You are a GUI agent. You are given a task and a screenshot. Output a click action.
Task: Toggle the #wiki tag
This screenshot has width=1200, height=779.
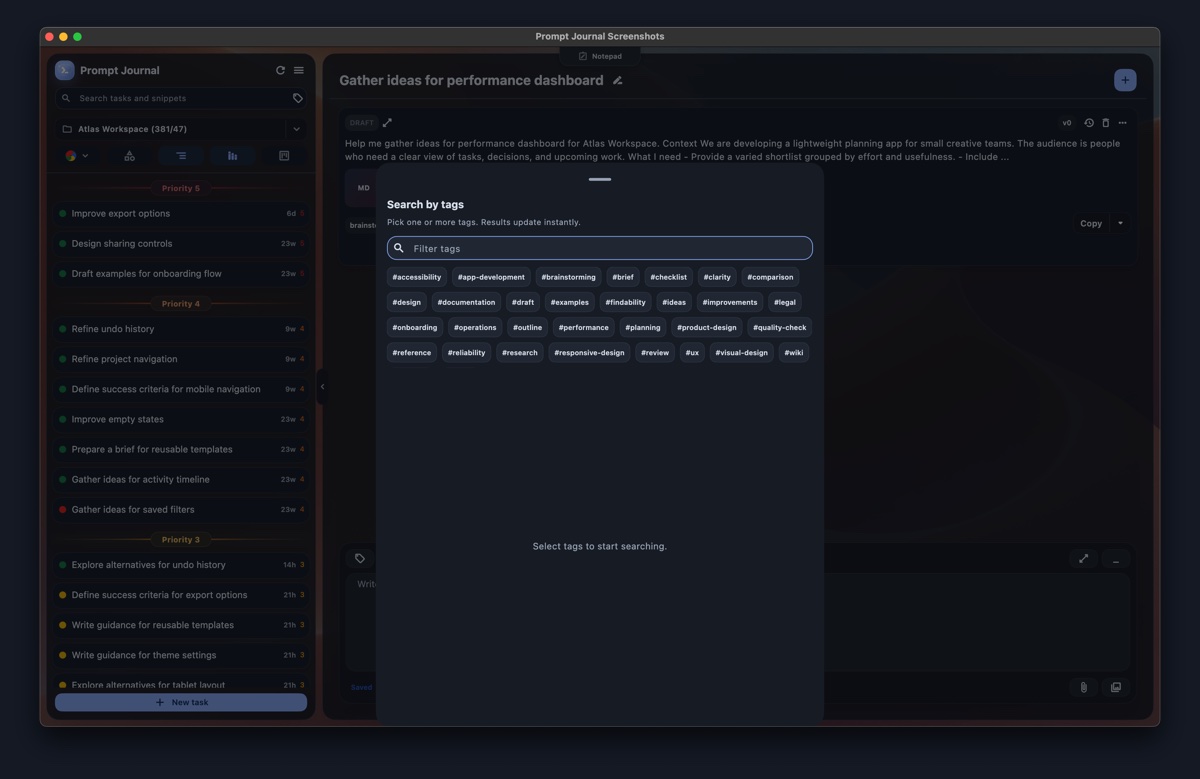(794, 352)
